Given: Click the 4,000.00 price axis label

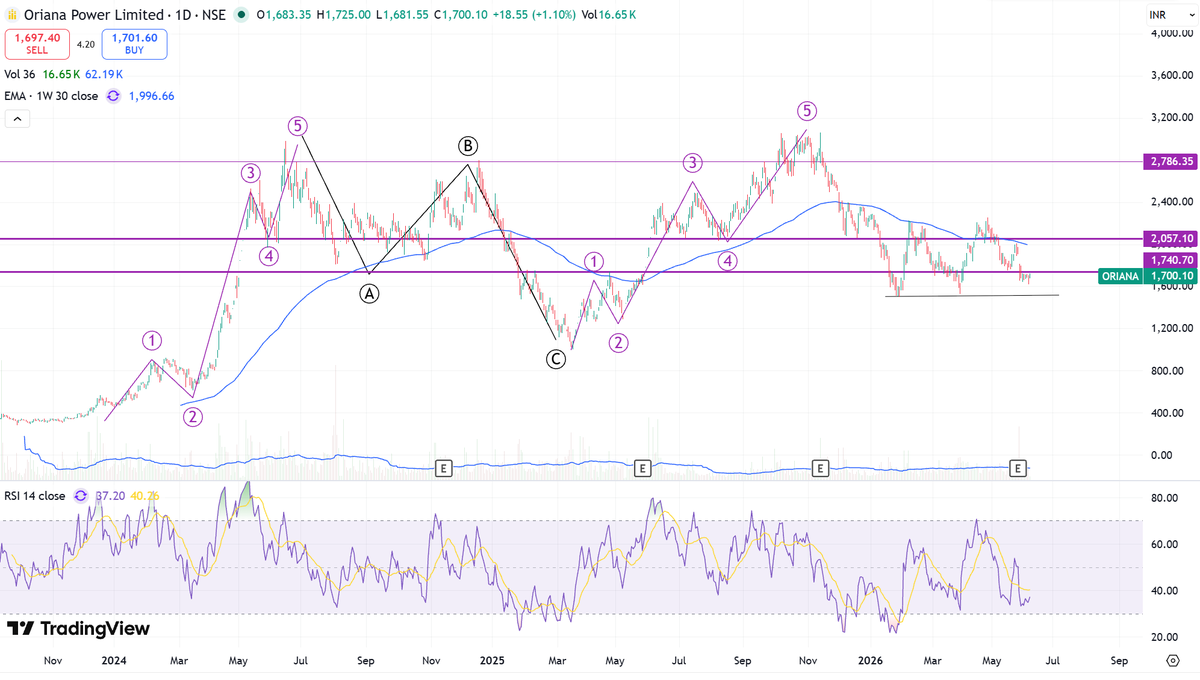Looking at the screenshot, I should click(x=1170, y=34).
